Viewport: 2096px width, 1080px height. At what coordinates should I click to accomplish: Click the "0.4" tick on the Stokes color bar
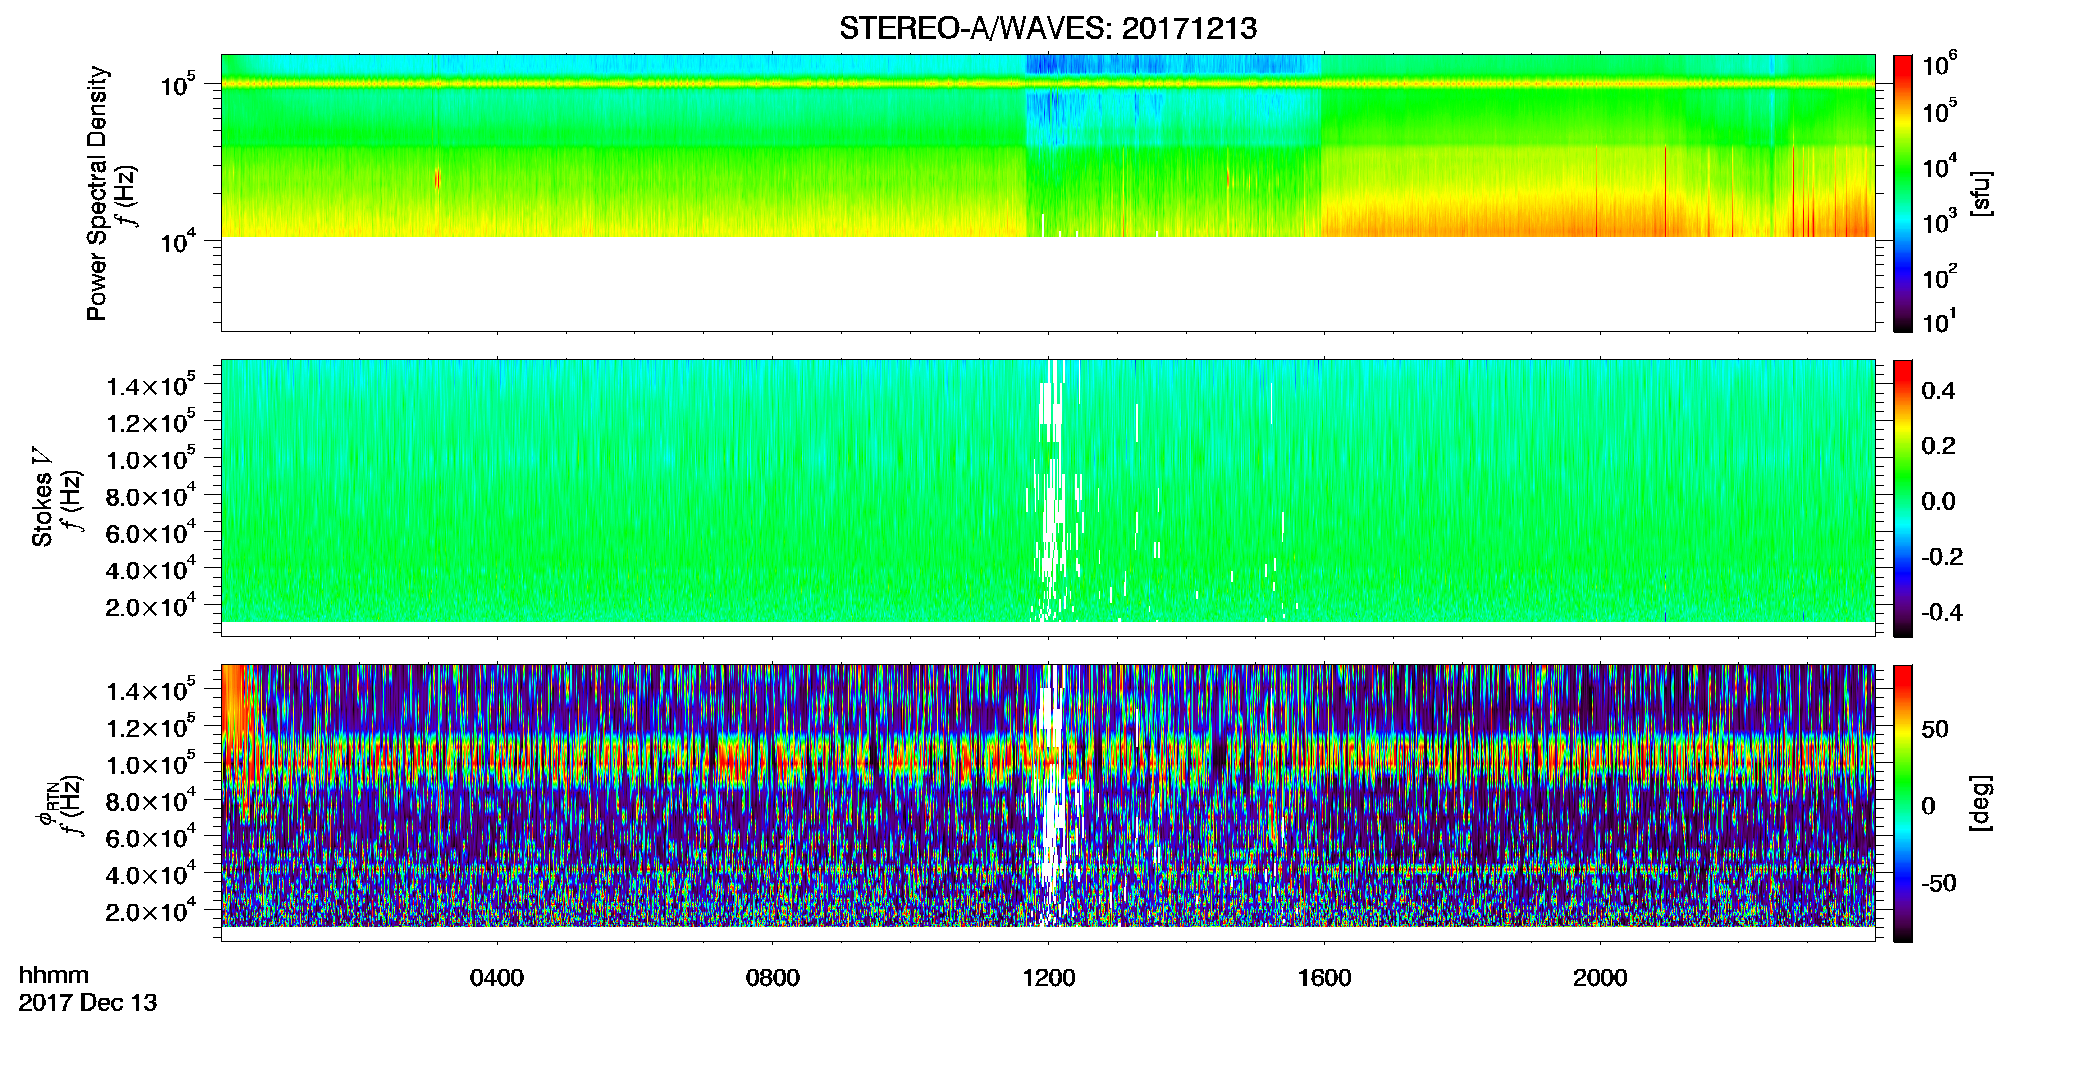(1938, 391)
